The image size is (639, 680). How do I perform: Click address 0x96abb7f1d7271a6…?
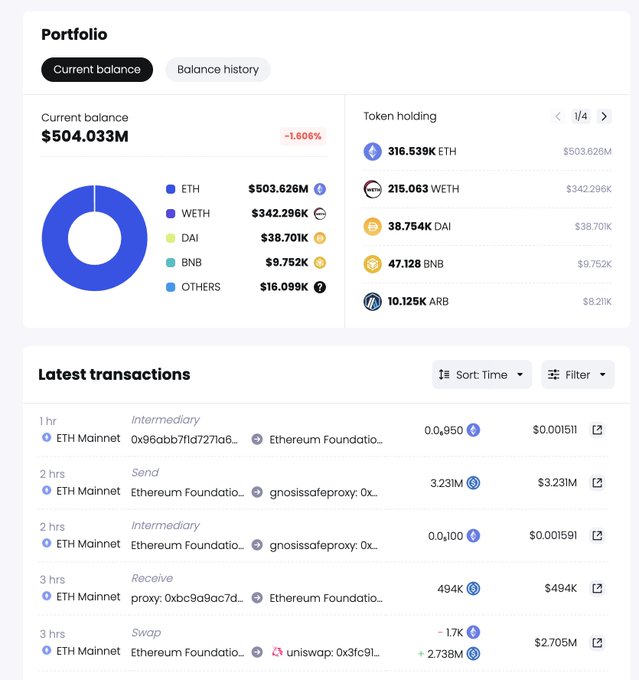[x=184, y=440]
